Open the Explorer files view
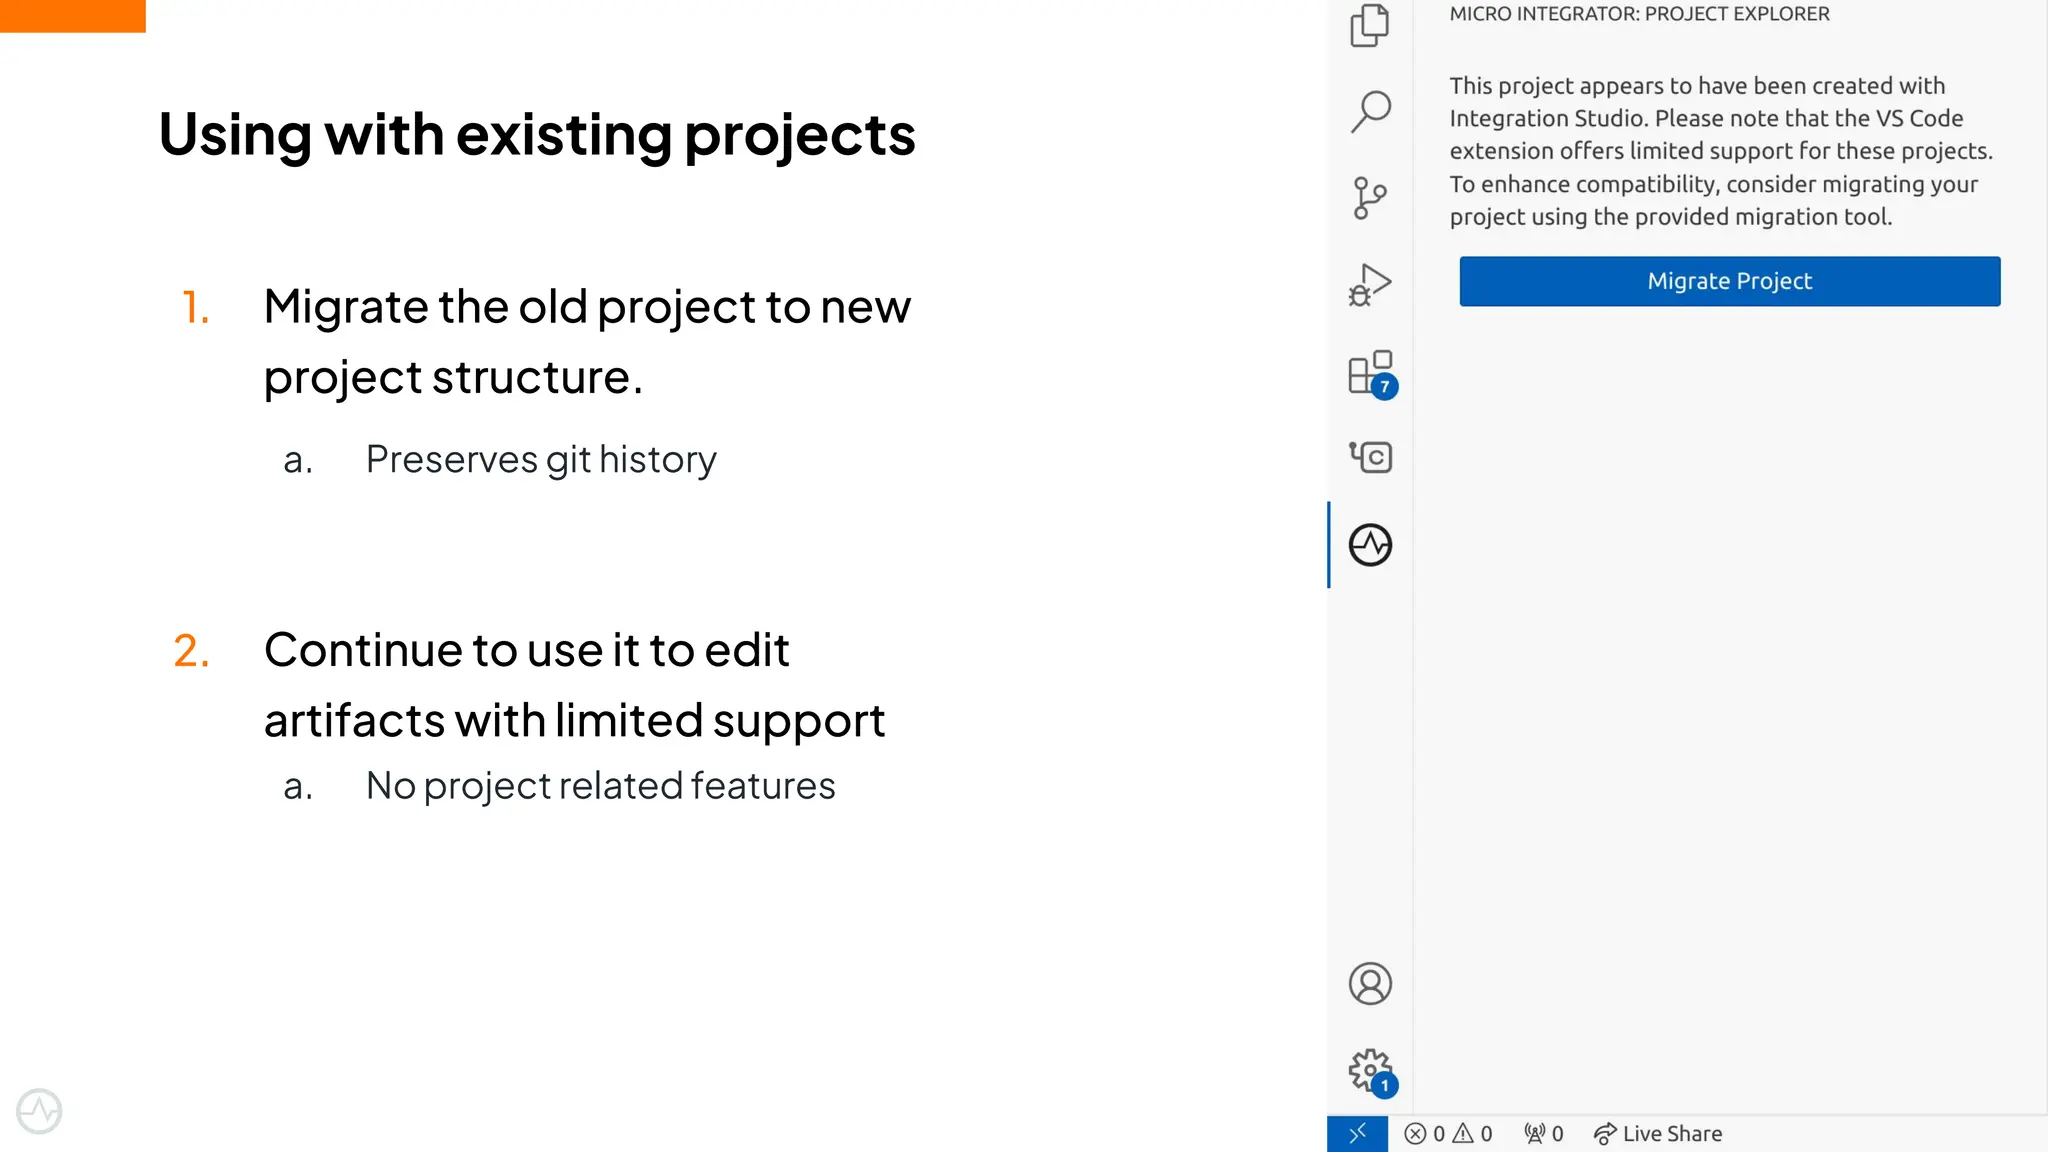2048x1152 pixels. (x=1369, y=26)
